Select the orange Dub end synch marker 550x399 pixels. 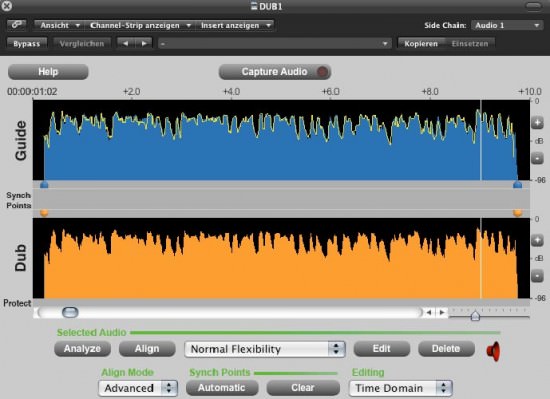pos(517,212)
